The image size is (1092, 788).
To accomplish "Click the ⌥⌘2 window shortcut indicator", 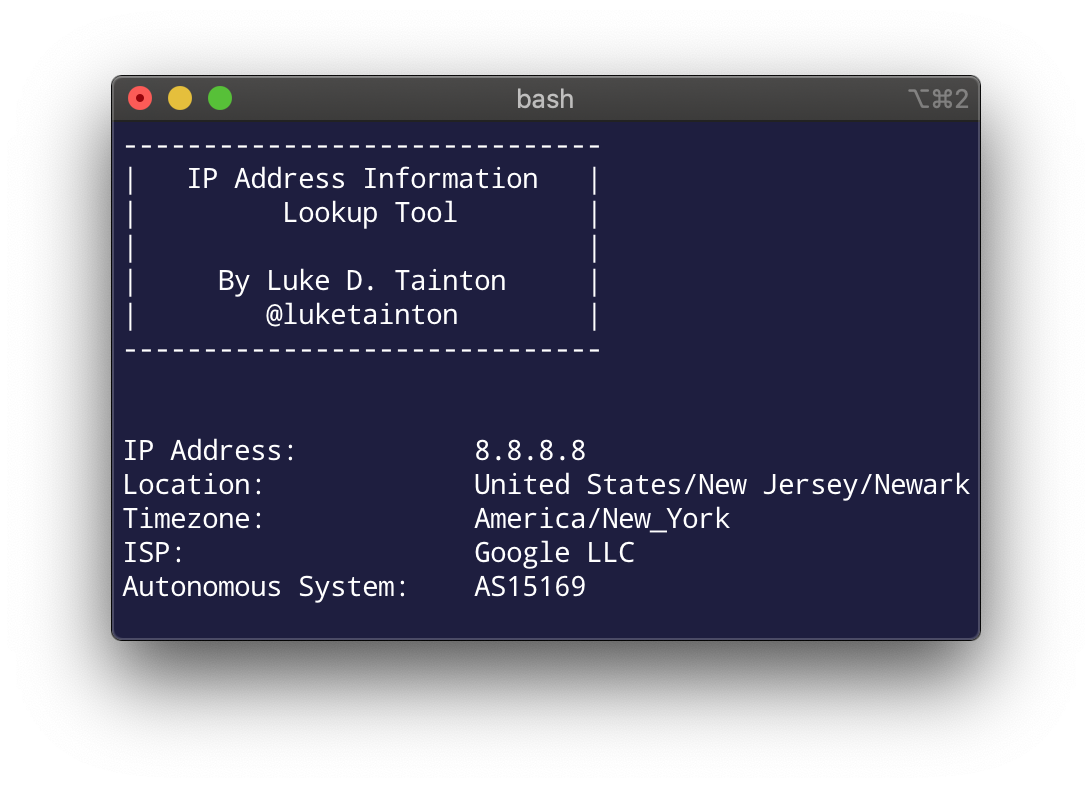I will [x=938, y=99].
